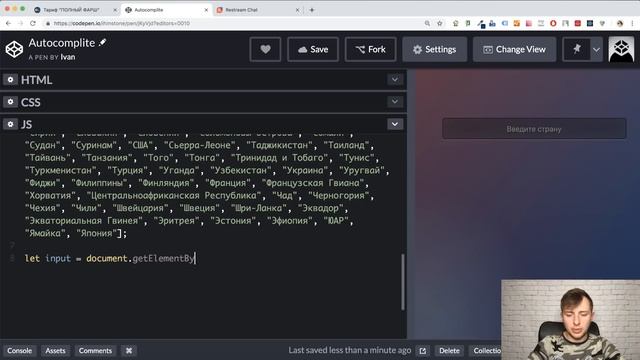Love this pen with the heart button
The width and height of the screenshot is (640, 360).
[265, 49]
